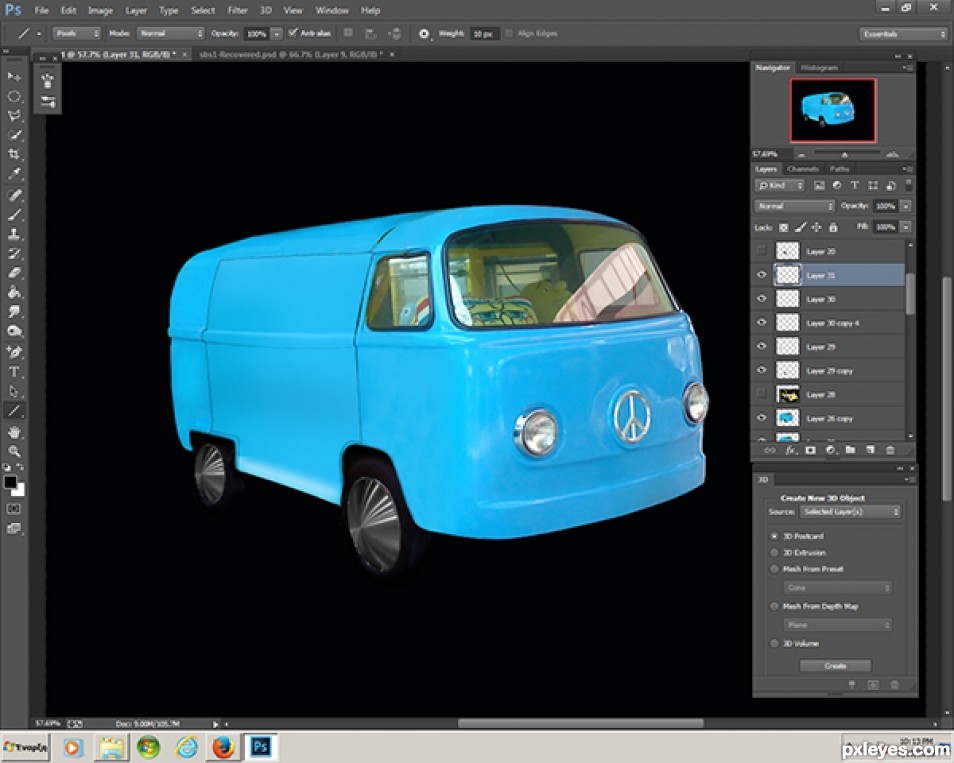The height and width of the screenshot is (763, 954).
Task: Select the Smudge tool
Action: tap(14, 312)
